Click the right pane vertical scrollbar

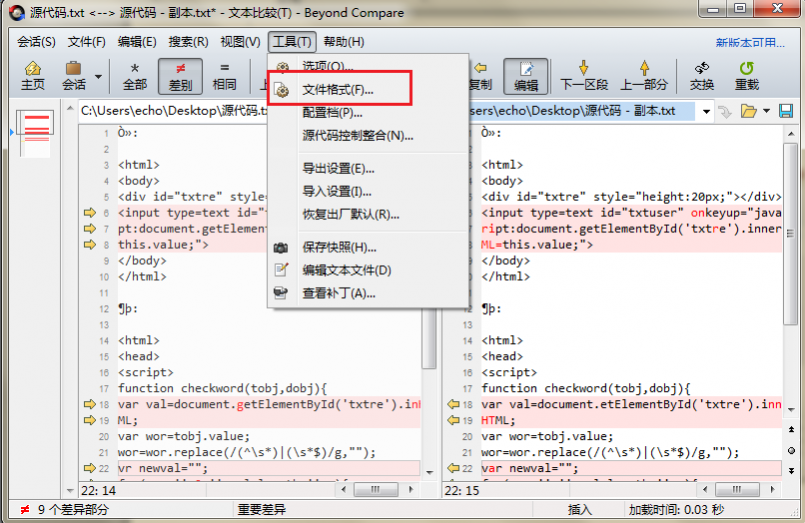[x=791, y=234]
